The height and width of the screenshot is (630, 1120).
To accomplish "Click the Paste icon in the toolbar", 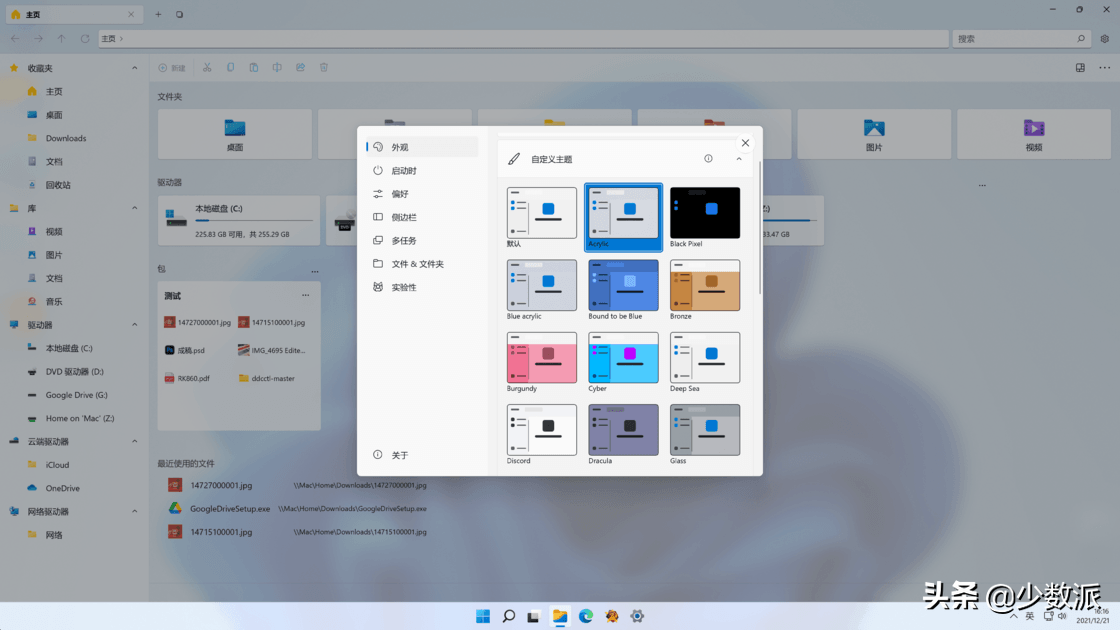I will click(254, 67).
